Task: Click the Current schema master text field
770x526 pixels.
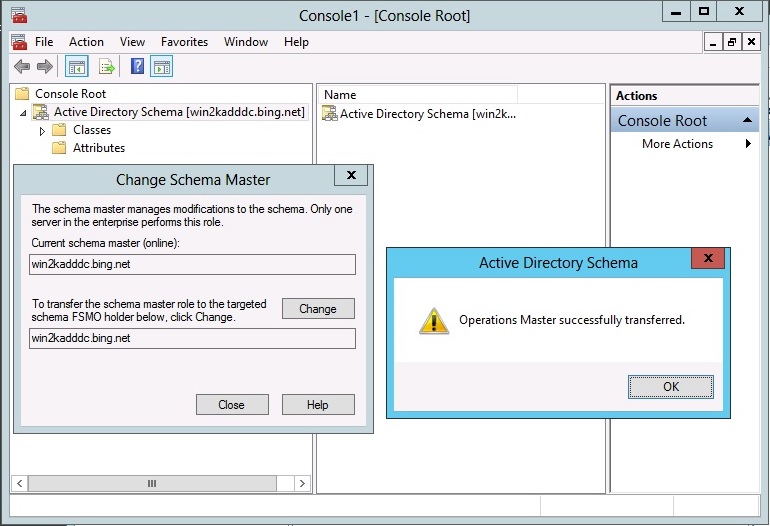Action: coord(192,264)
